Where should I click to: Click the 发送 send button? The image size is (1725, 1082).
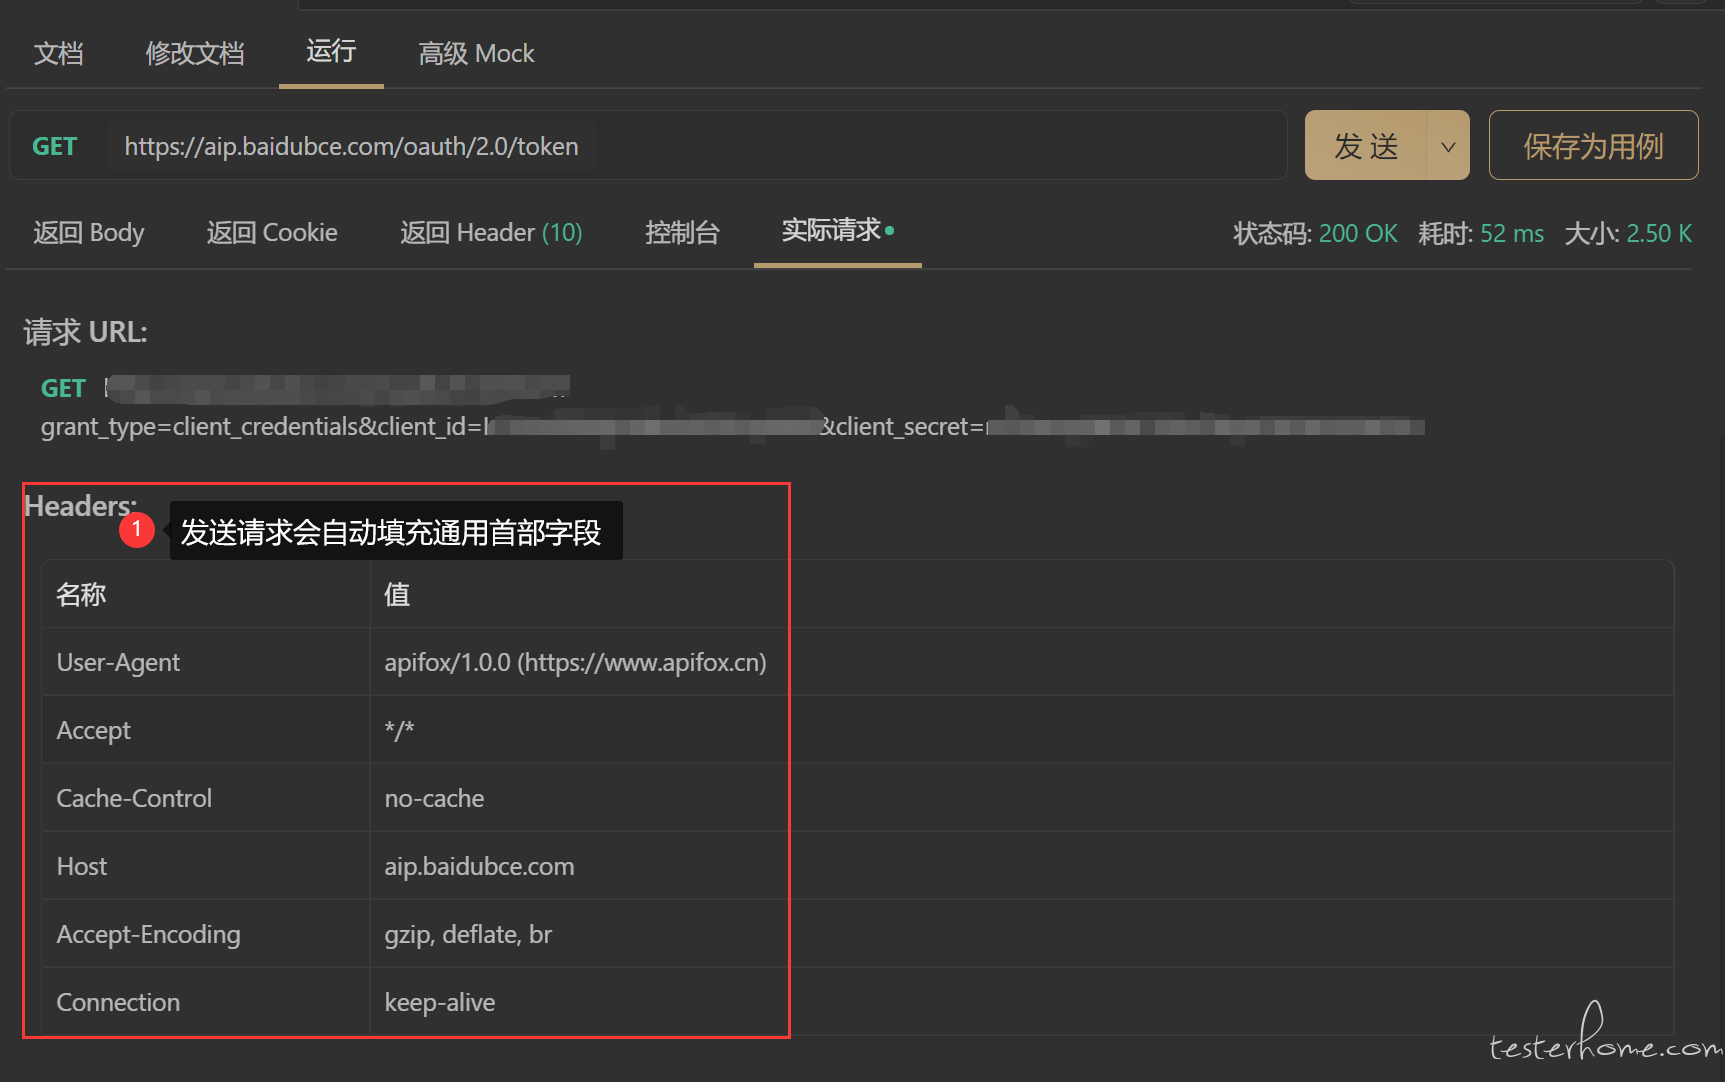click(x=1366, y=145)
